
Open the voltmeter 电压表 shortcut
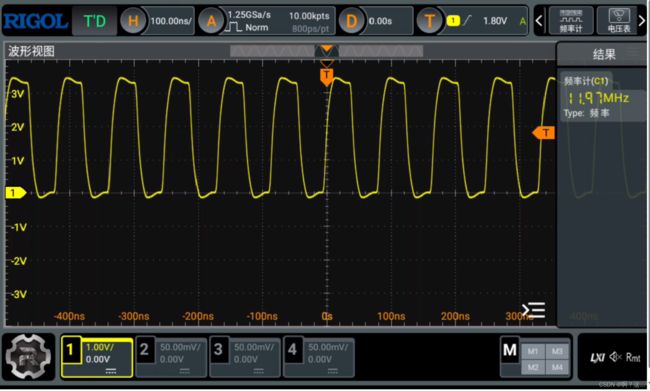point(618,20)
